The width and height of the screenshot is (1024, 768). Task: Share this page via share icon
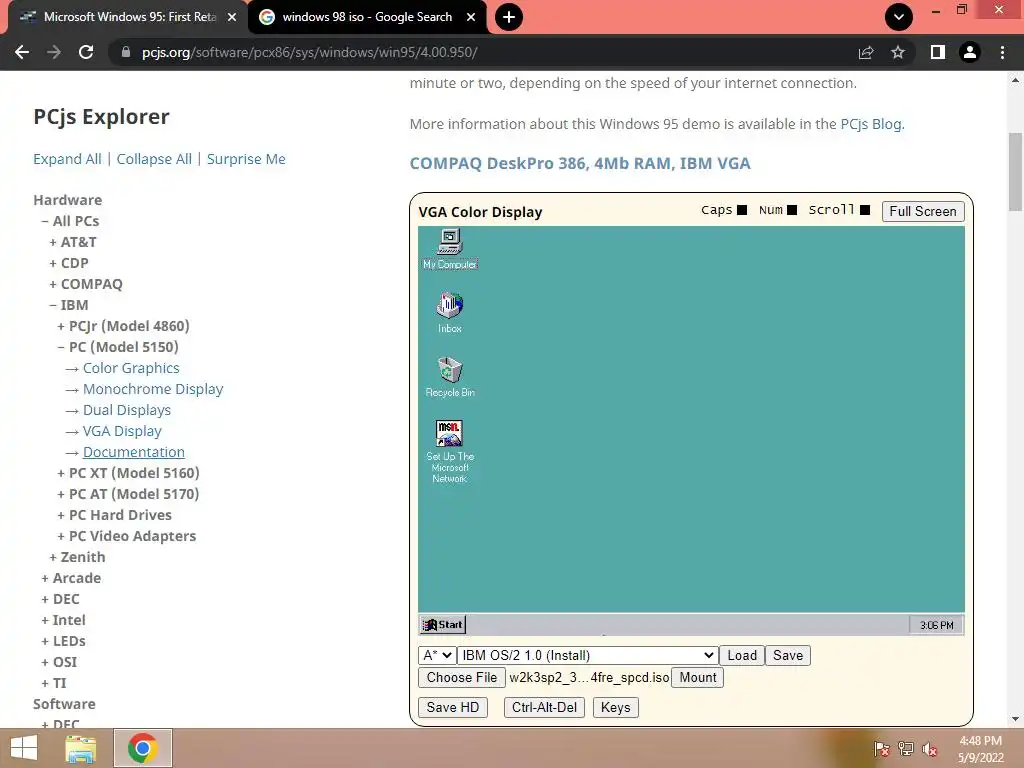point(866,52)
